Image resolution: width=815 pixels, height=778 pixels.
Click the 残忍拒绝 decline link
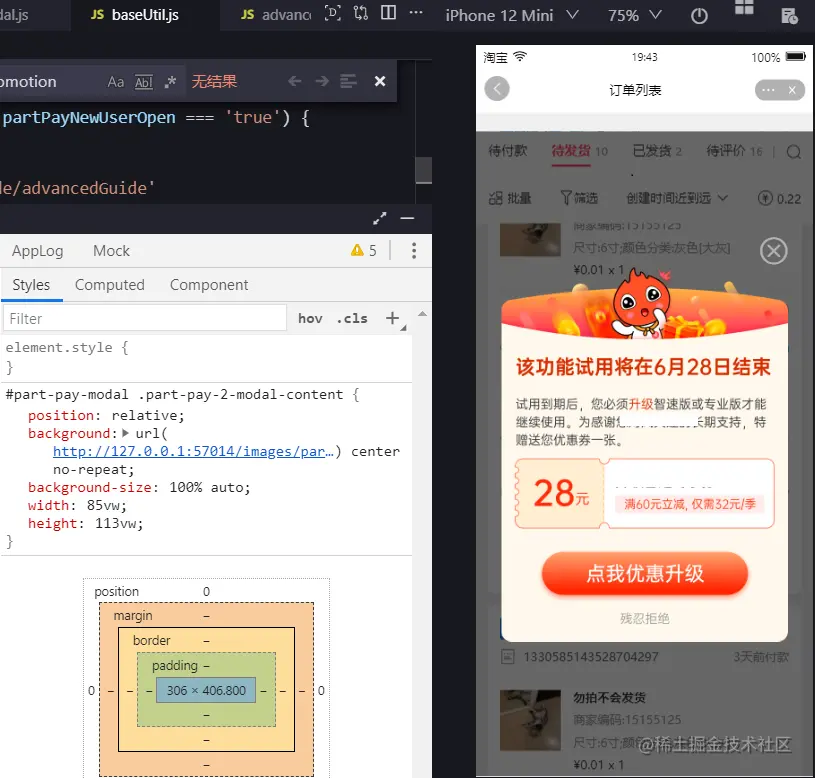click(645, 618)
